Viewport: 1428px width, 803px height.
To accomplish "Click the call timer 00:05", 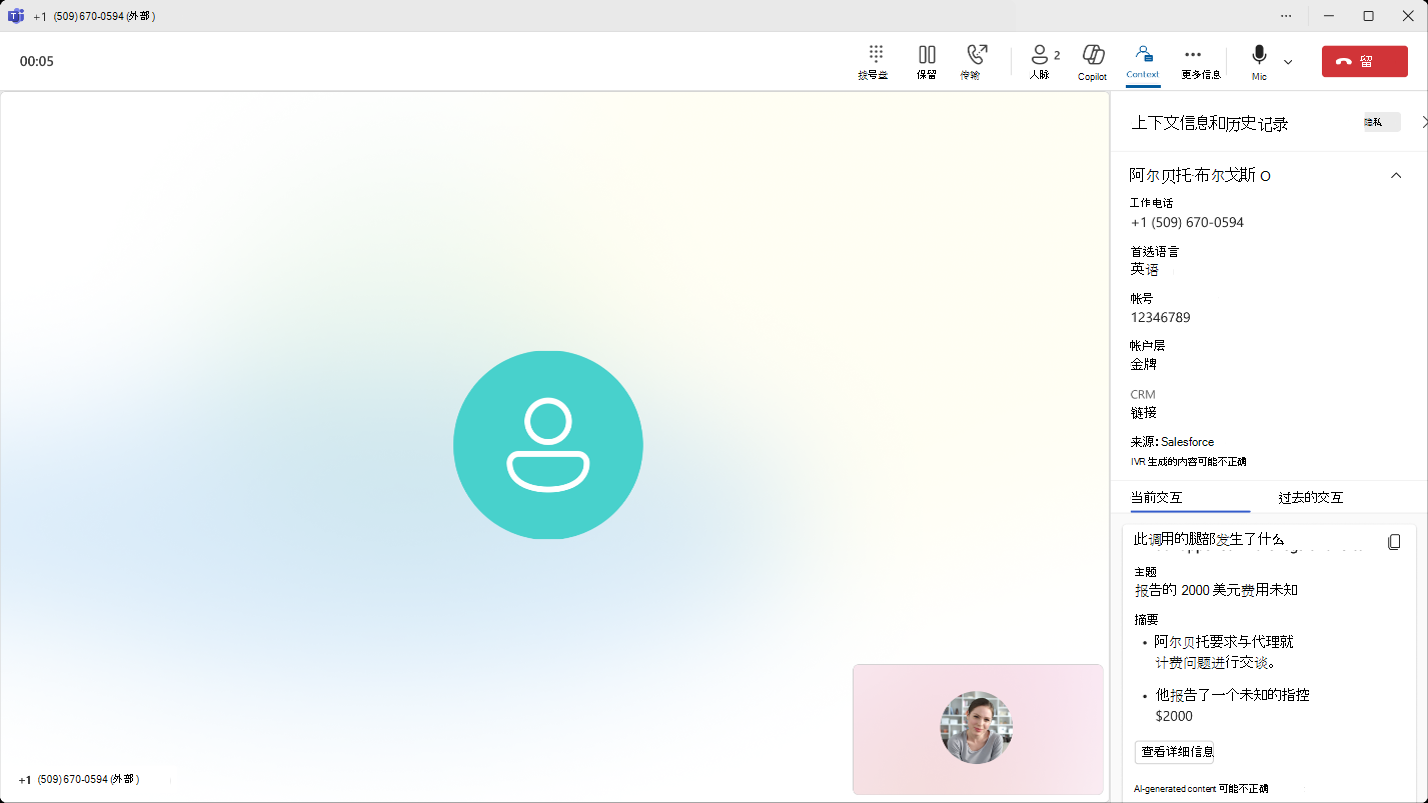I will (37, 61).
